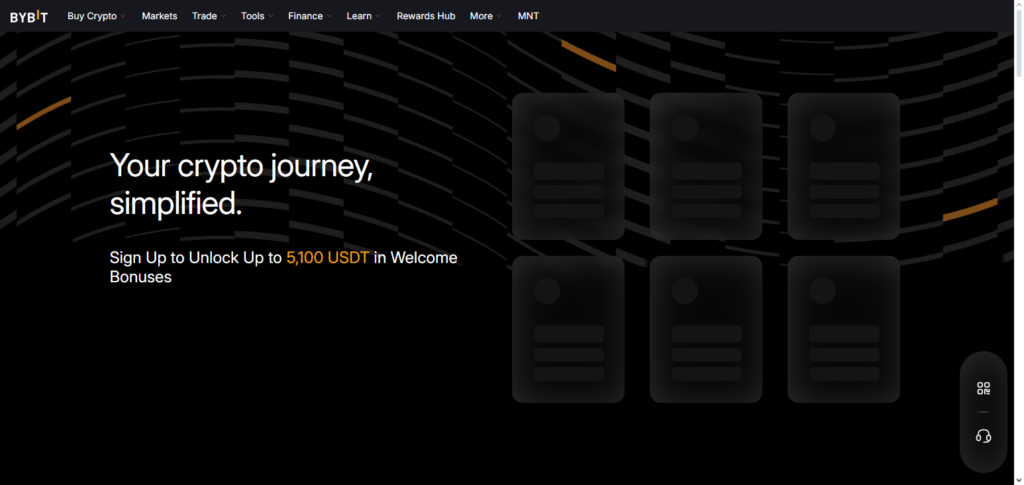The height and width of the screenshot is (485, 1024).
Task: Go to the Markets page
Action: tap(159, 16)
